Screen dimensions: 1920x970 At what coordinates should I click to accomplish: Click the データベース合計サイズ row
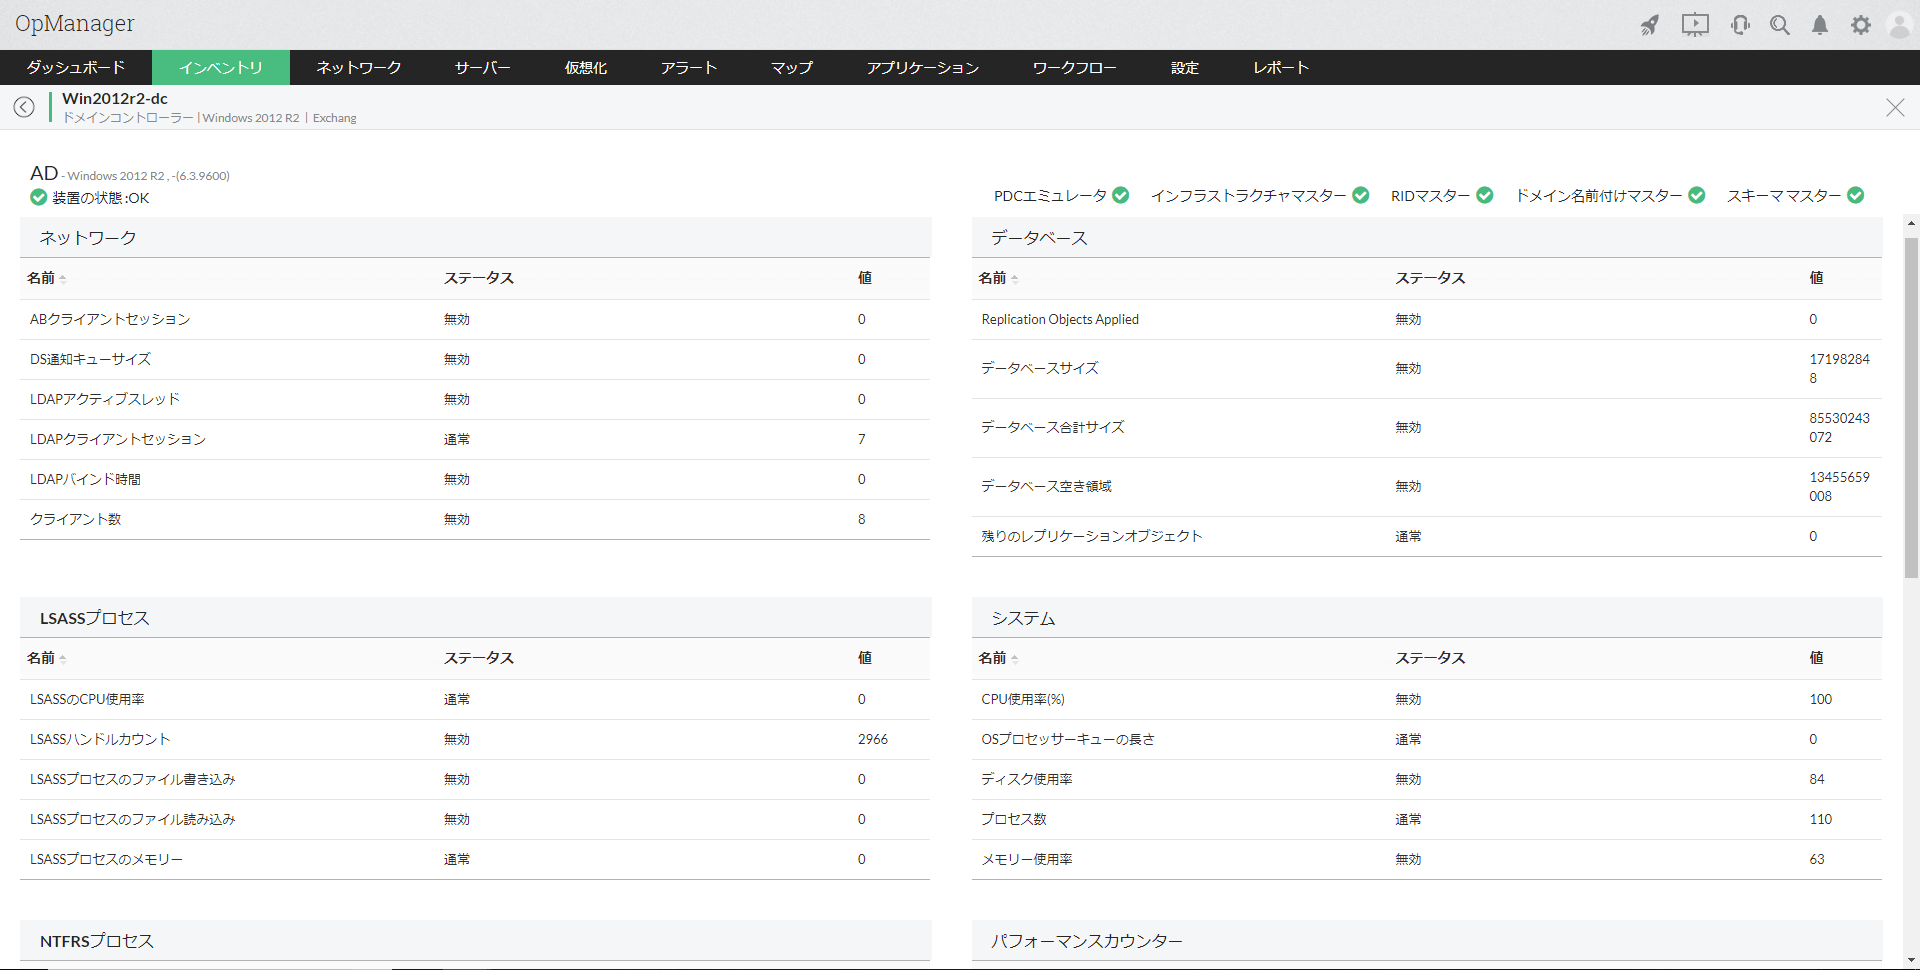click(1427, 427)
